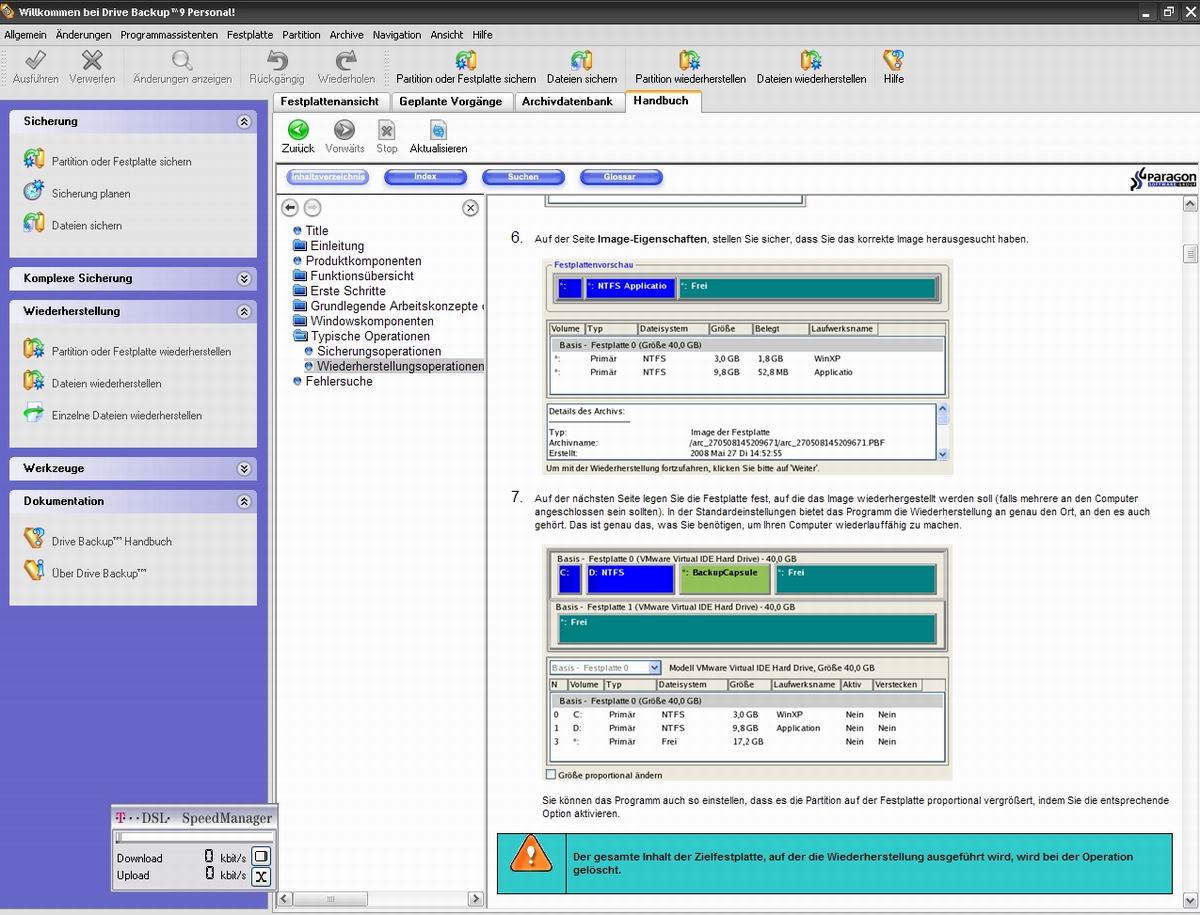The width and height of the screenshot is (1200, 915).
Task: Collapse the Dokumentation panel
Action: pos(244,501)
